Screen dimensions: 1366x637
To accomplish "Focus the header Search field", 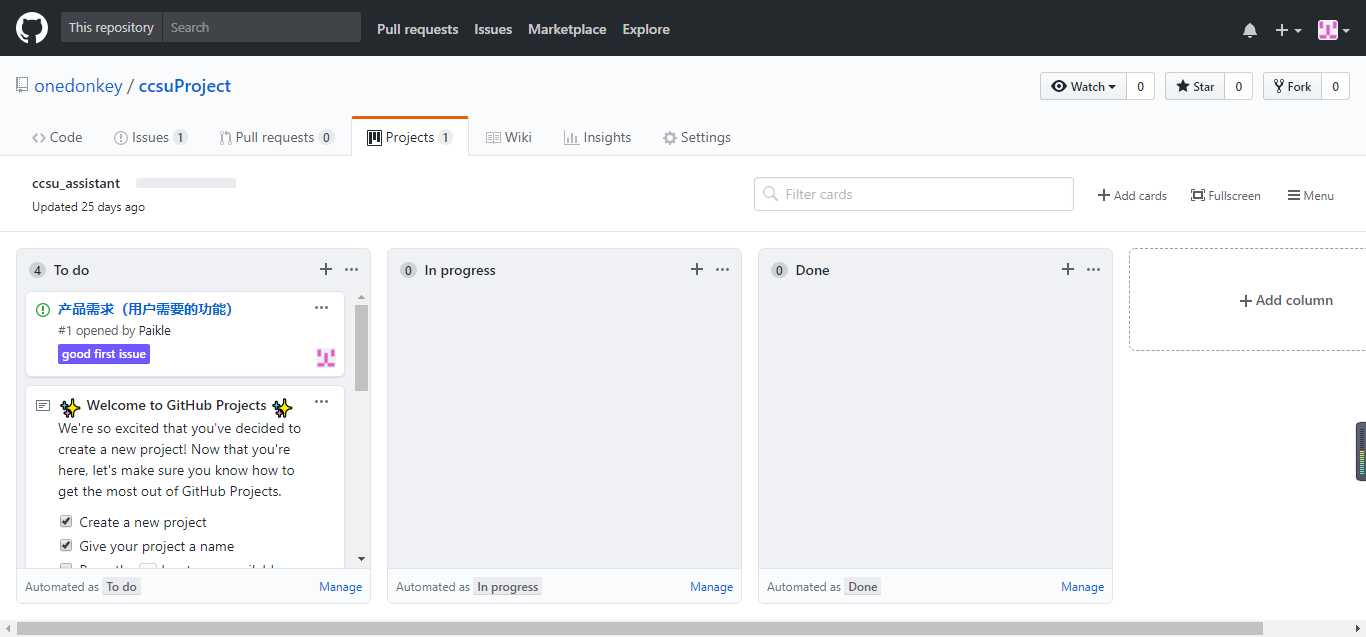I will tap(261, 27).
